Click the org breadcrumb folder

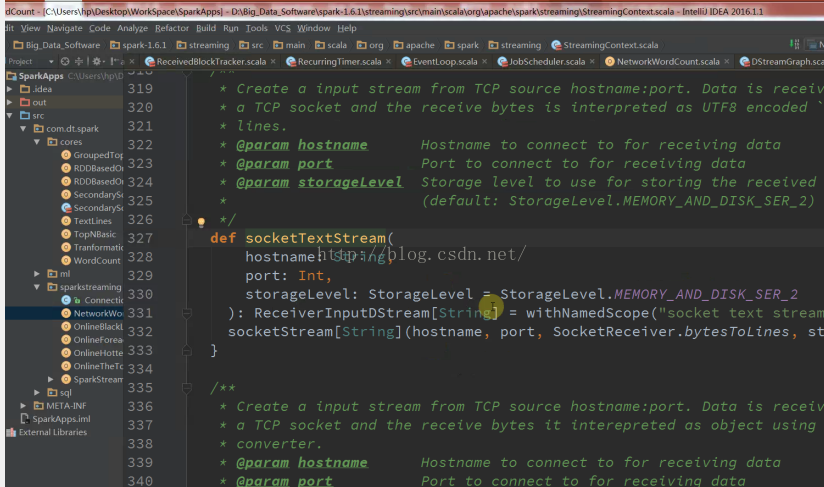370,45
